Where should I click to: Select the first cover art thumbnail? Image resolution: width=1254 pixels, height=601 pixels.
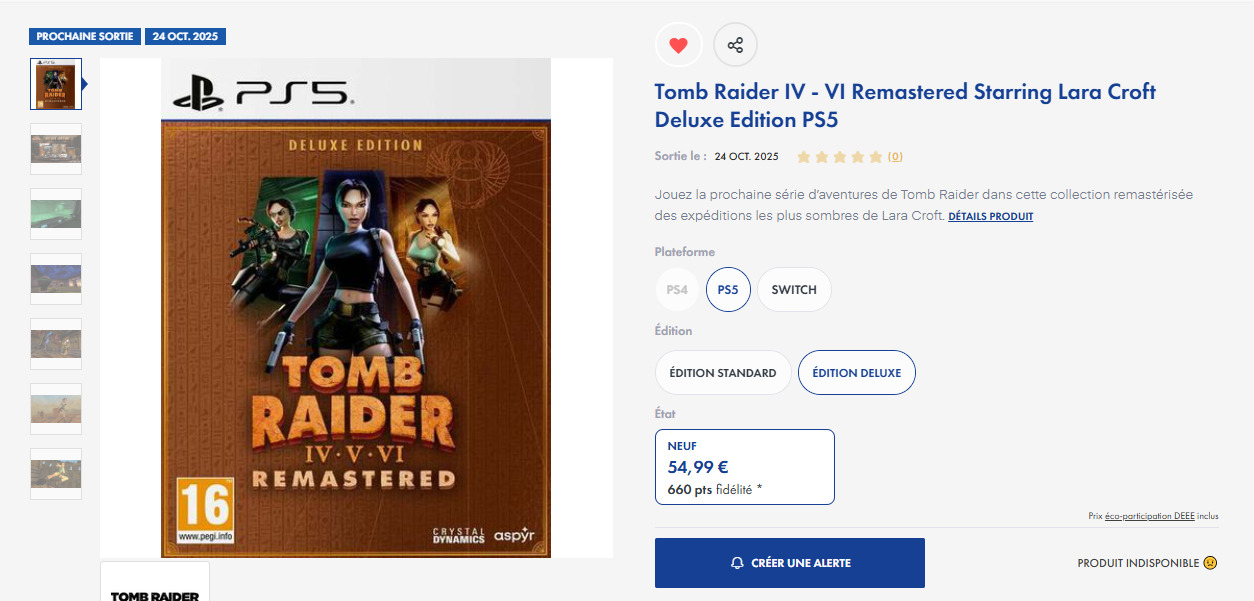tap(56, 84)
